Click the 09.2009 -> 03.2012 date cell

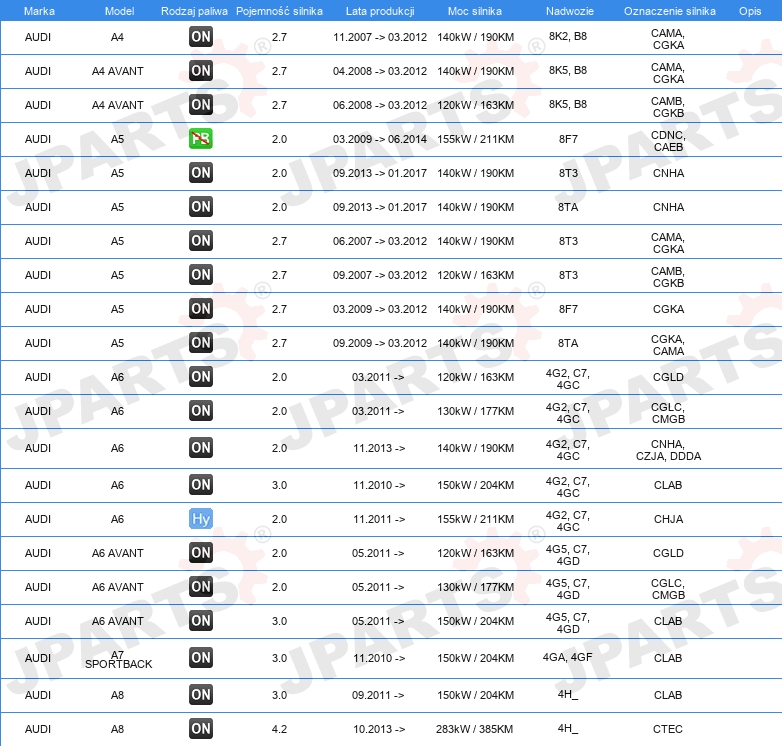click(380, 343)
